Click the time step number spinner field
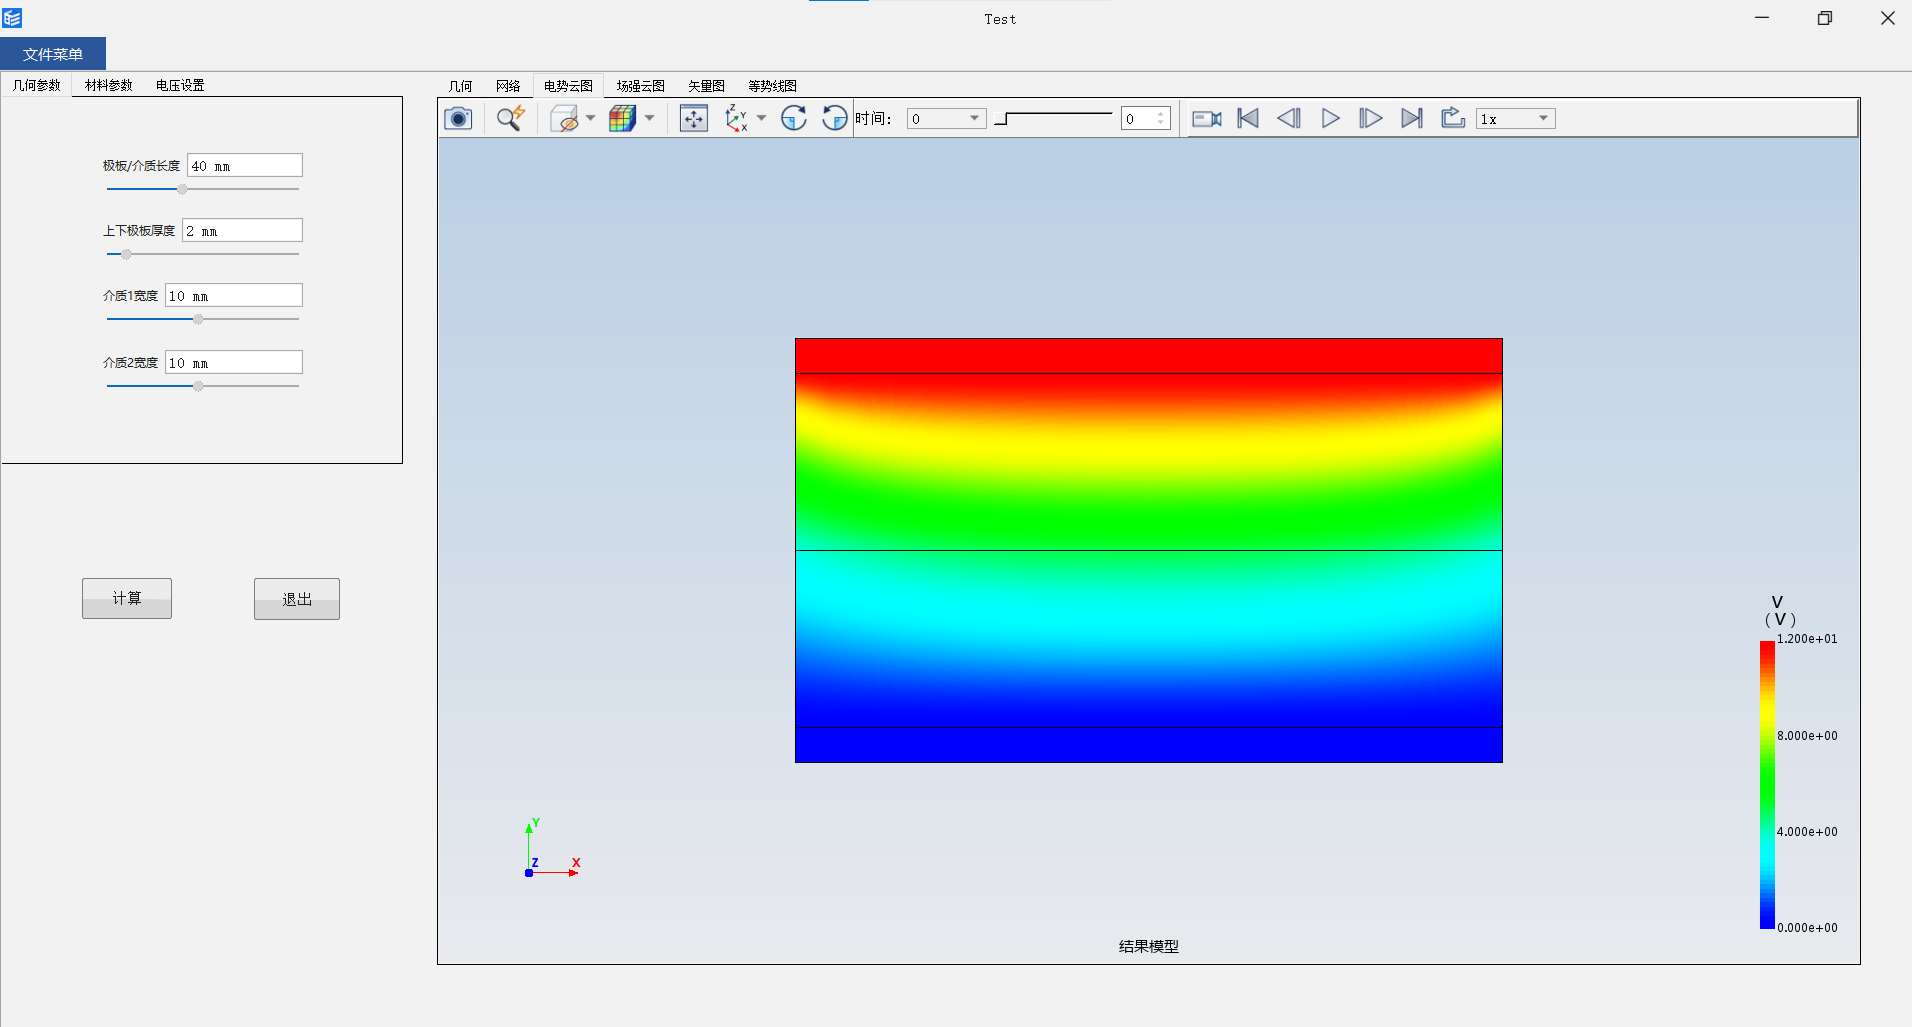The width and height of the screenshot is (1912, 1027). pos(1145,119)
